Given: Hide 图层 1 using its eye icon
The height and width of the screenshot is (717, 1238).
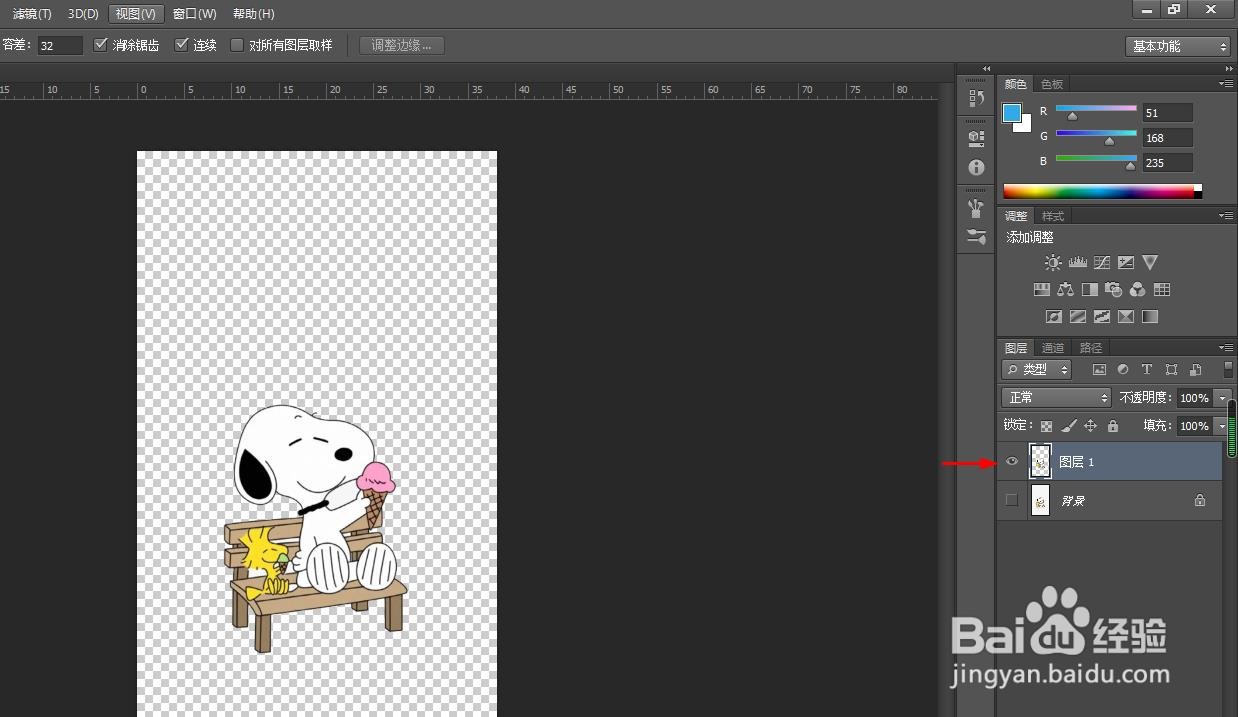Looking at the screenshot, I should point(1012,461).
